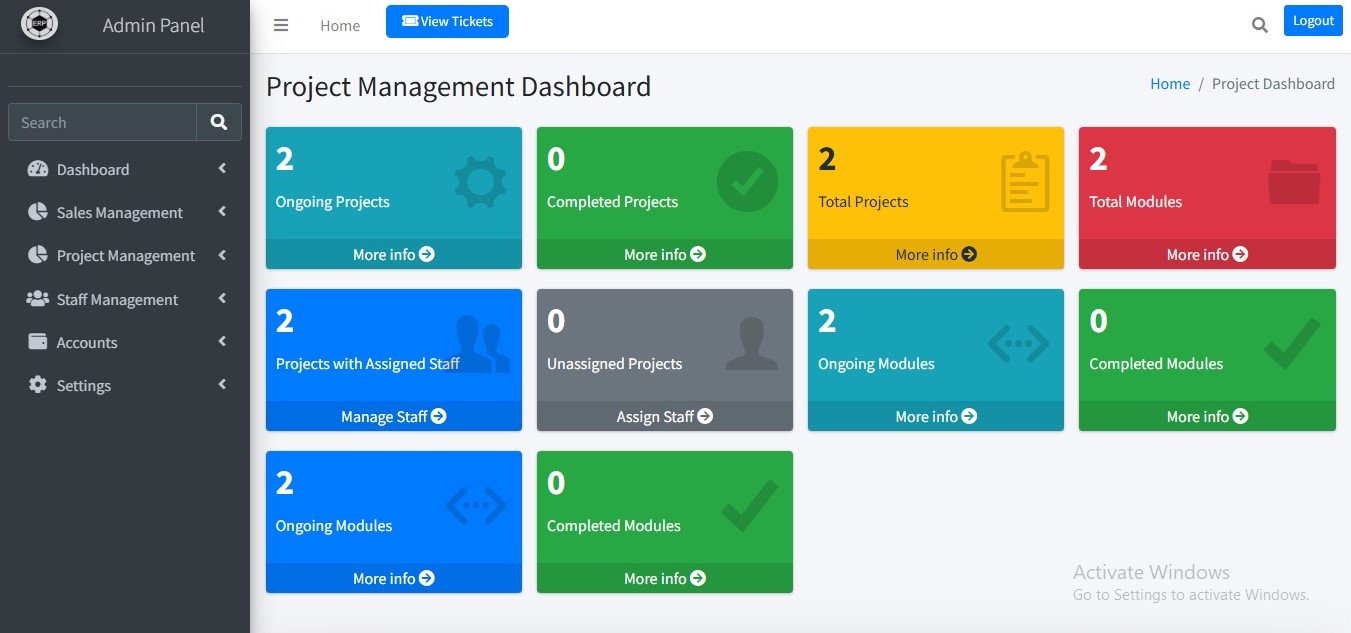Click the View Tickets button

[447, 21]
